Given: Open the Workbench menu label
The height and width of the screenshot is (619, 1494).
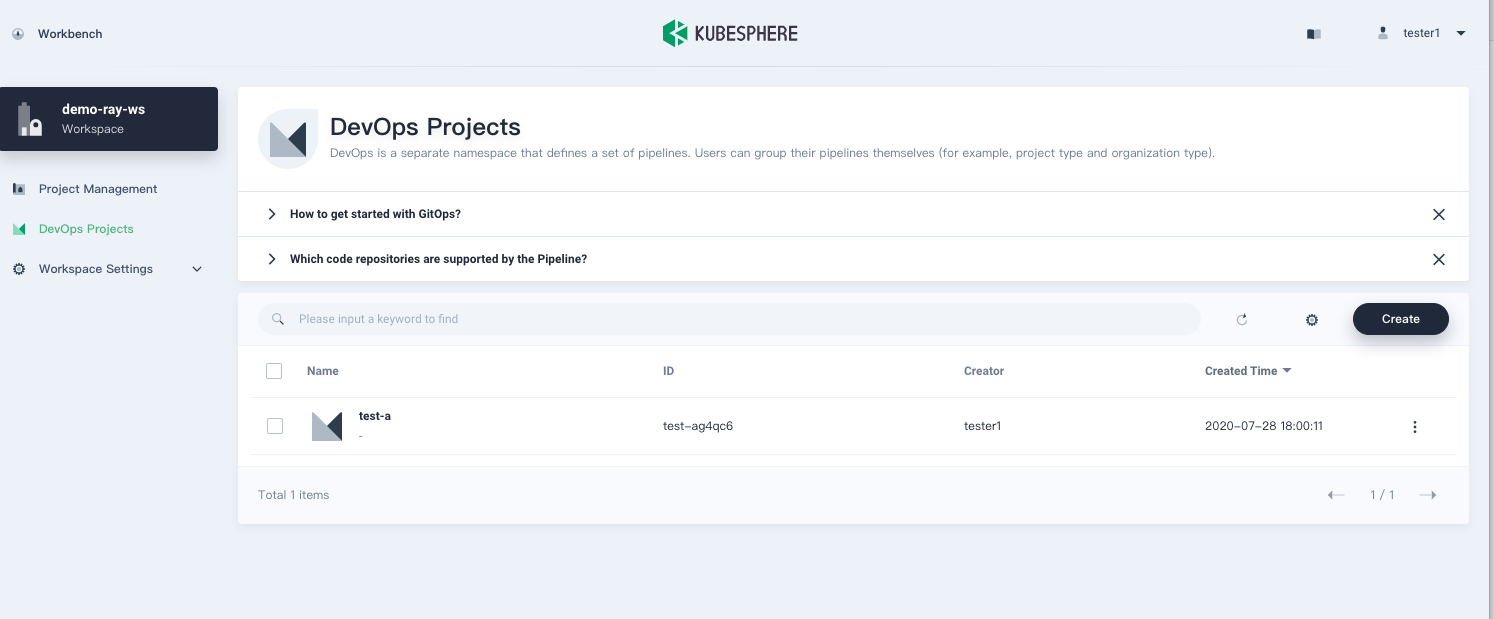Looking at the screenshot, I should tap(70, 34).
